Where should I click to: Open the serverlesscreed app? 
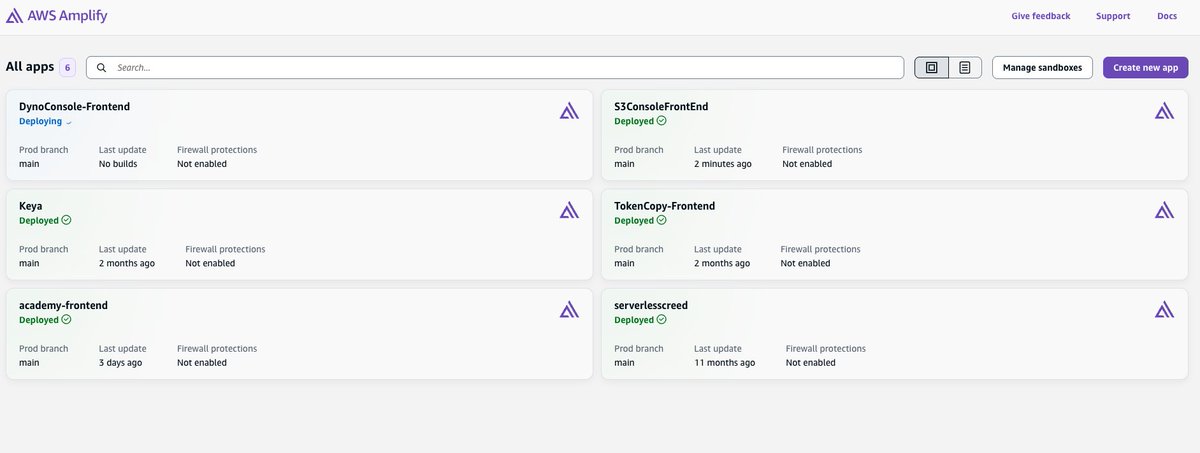click(651, 305)
